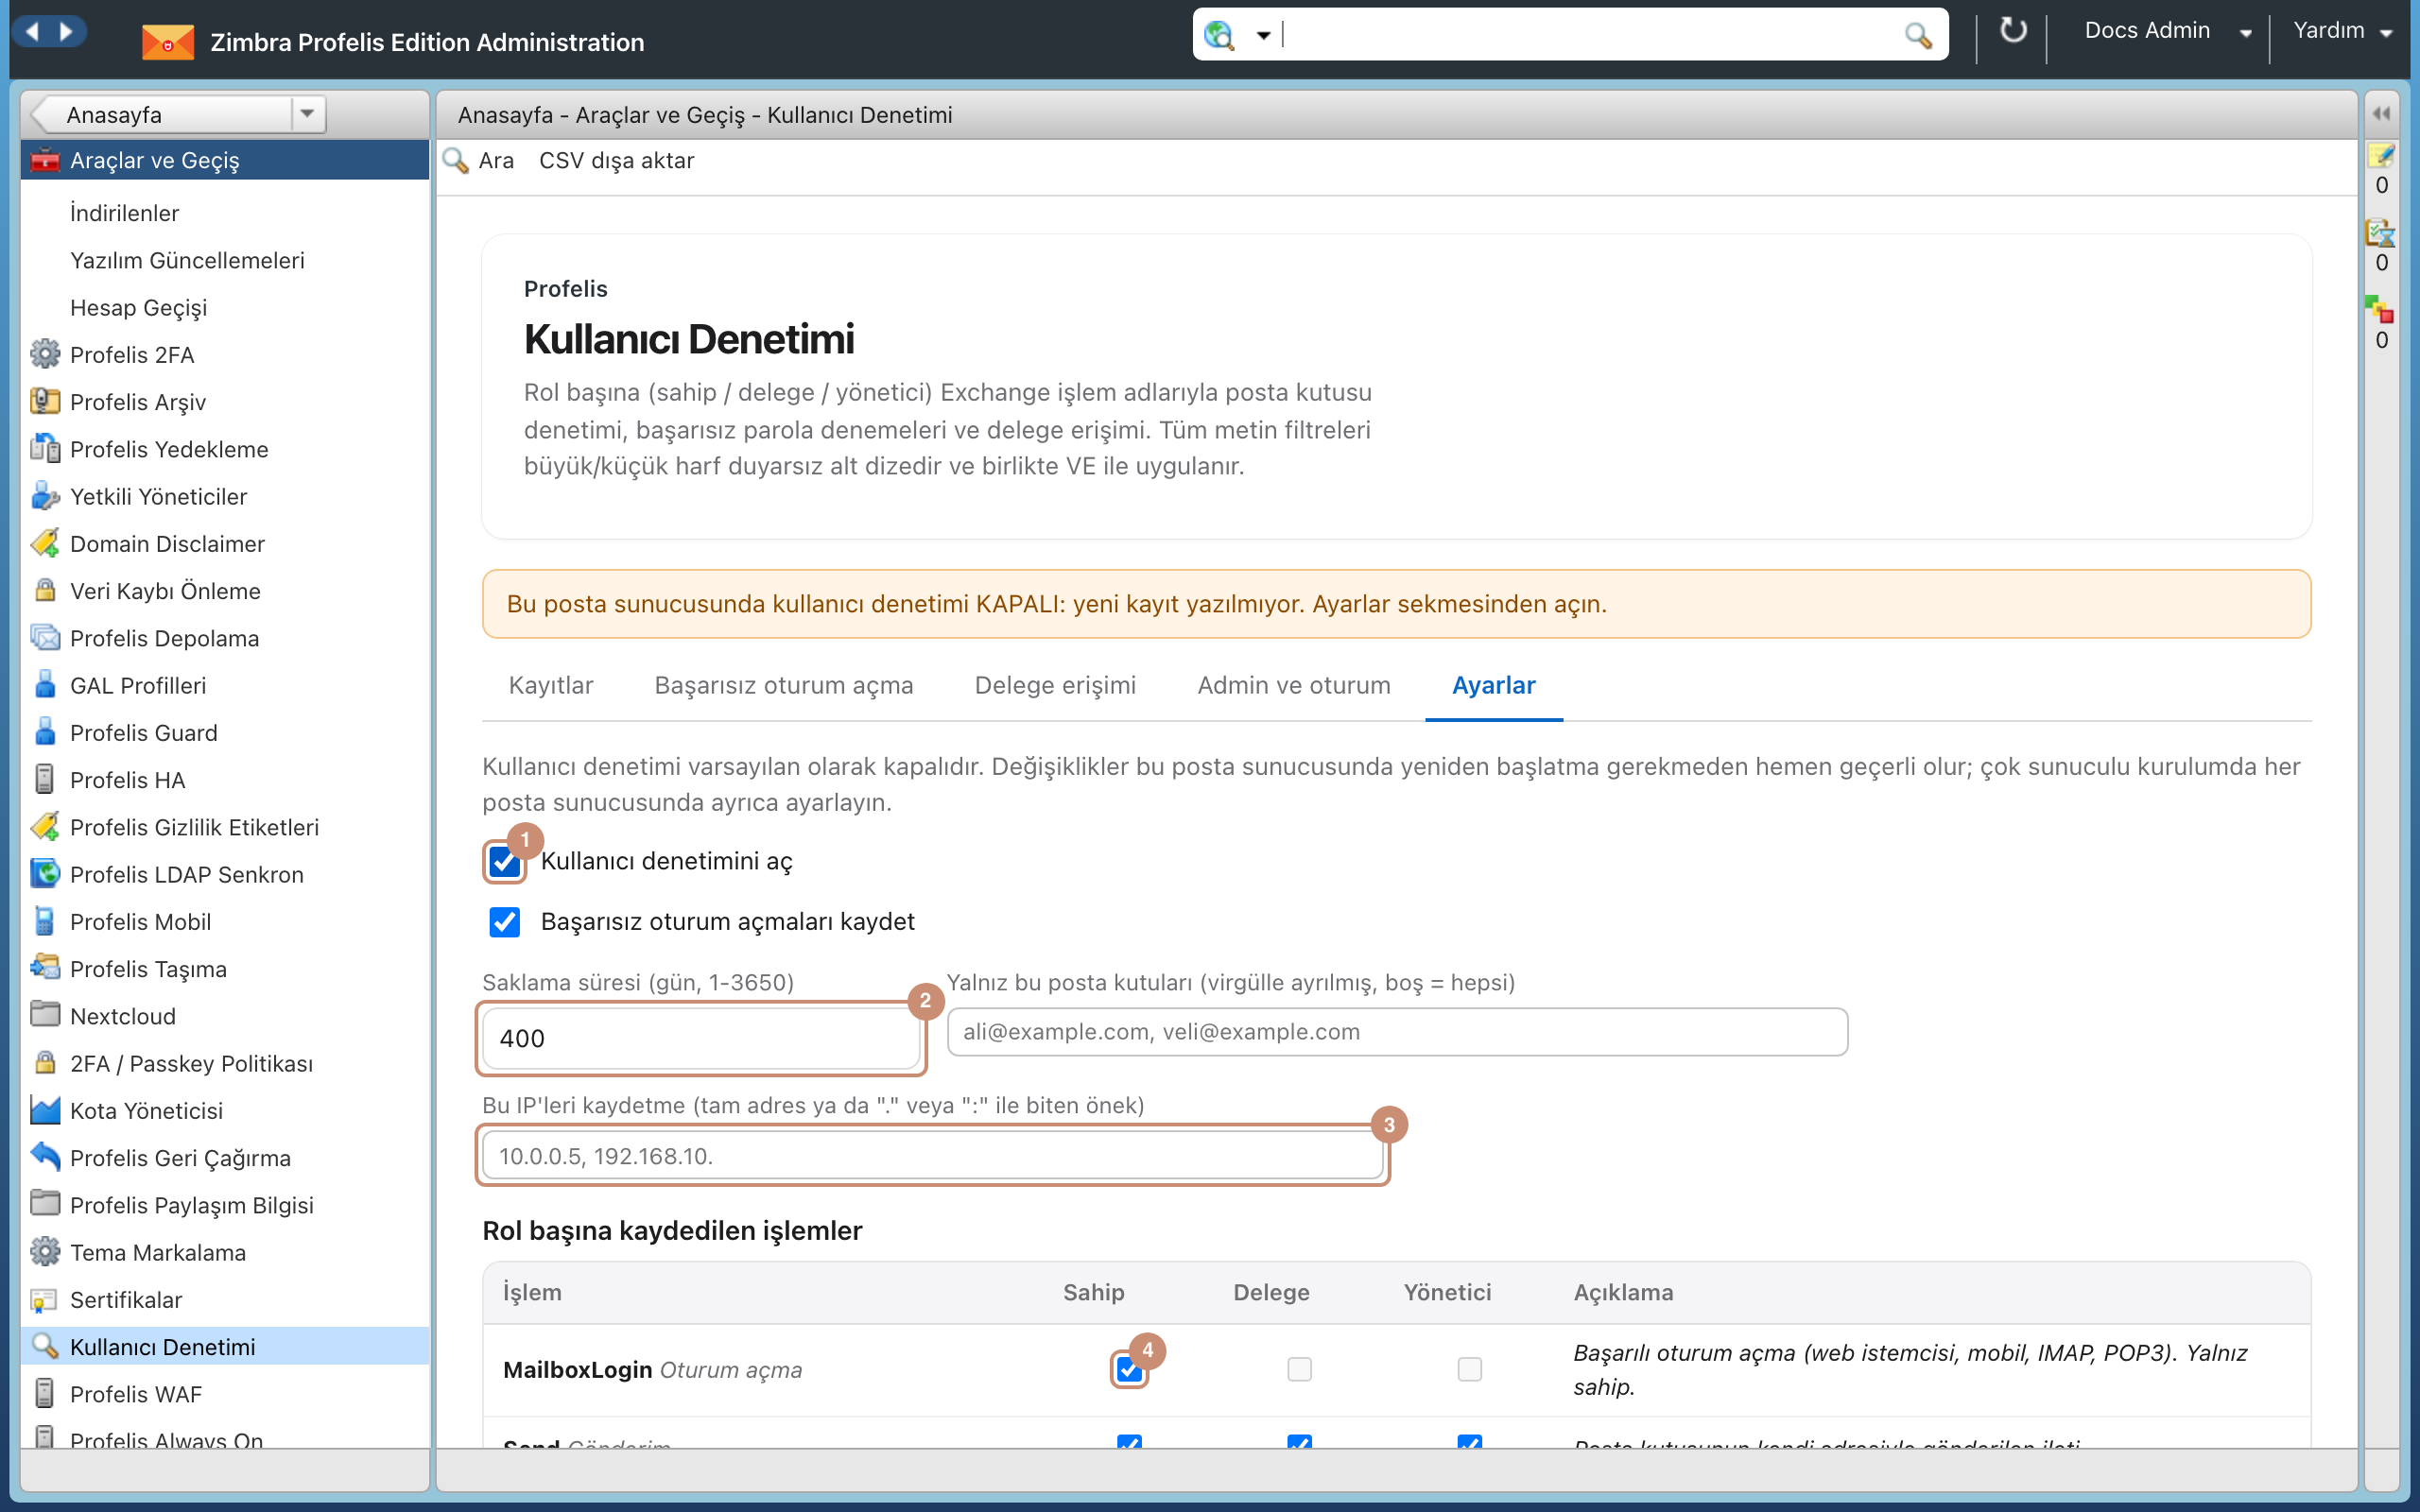Screen dimensions: 2420x1512
Task: Open the search type dropdown arrow
Action: coord(1263,35)
